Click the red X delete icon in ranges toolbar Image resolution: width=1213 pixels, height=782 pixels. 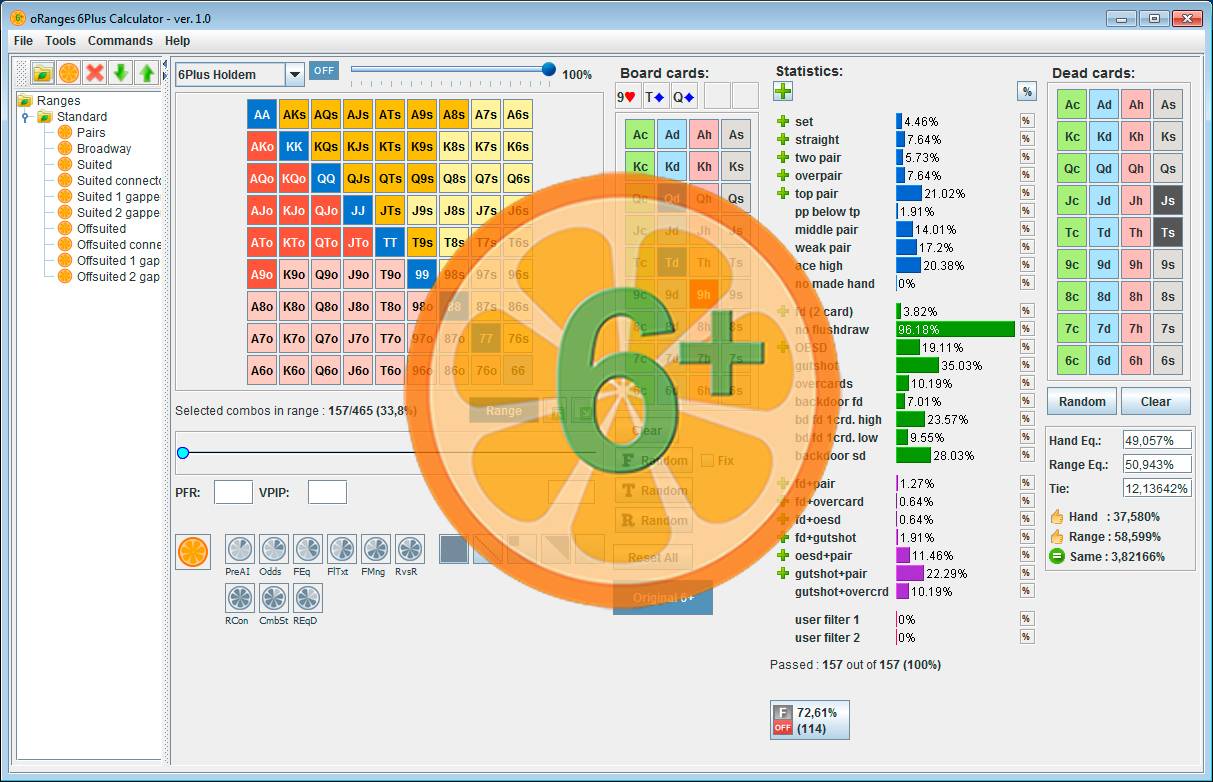pos(95,72)
